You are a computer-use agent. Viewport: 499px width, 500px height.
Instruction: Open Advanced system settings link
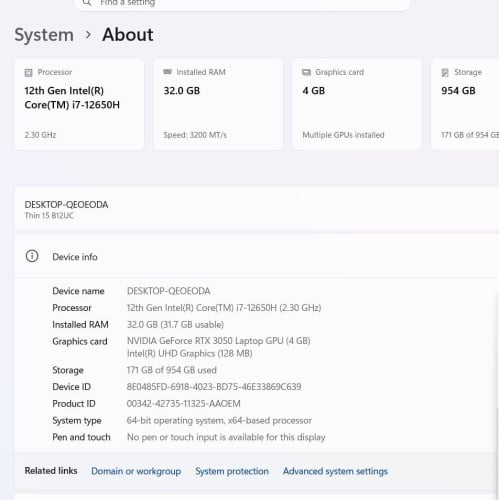coord(335,471)
